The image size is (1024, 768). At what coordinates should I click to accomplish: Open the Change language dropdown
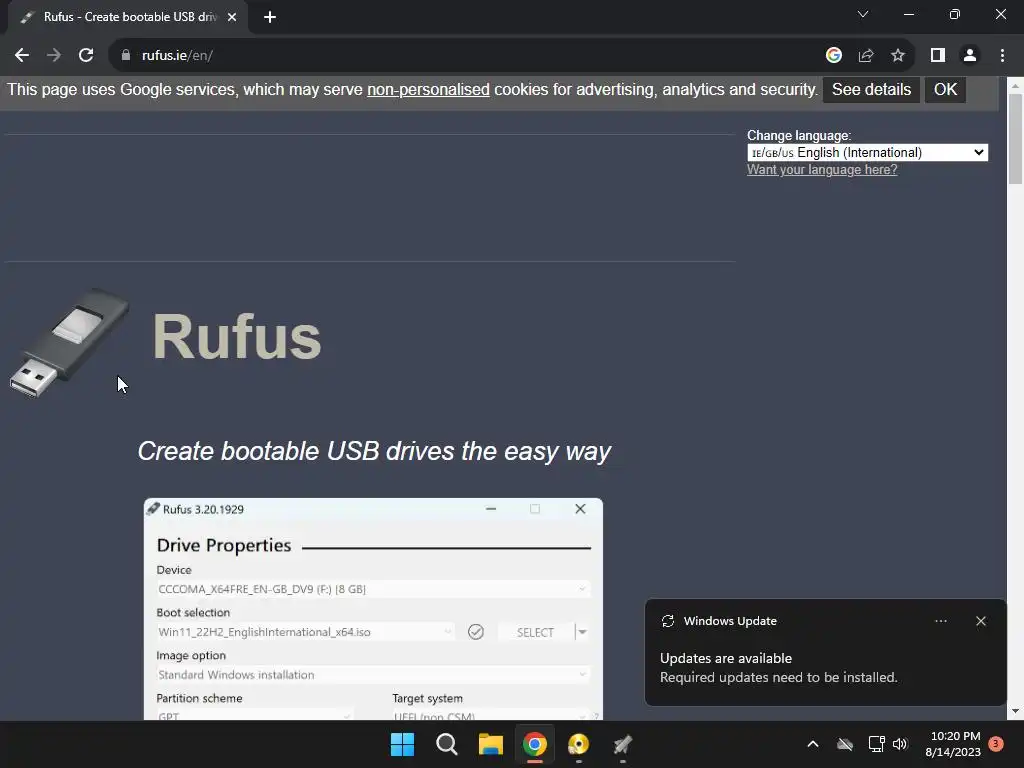[x=867, y=152]
